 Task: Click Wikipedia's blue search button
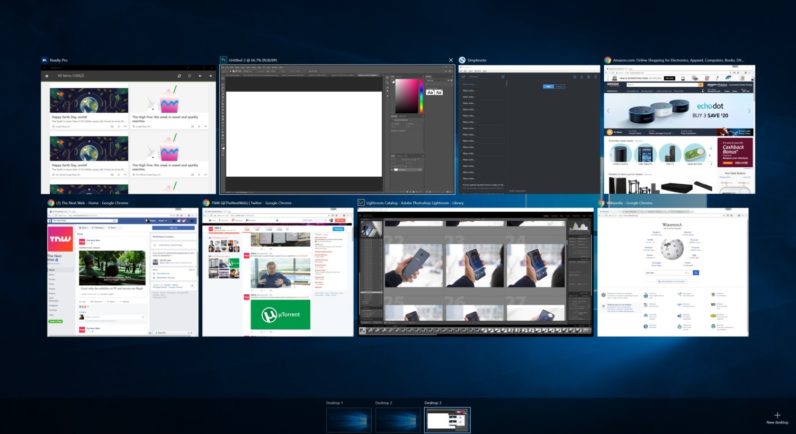click(695, 273)
